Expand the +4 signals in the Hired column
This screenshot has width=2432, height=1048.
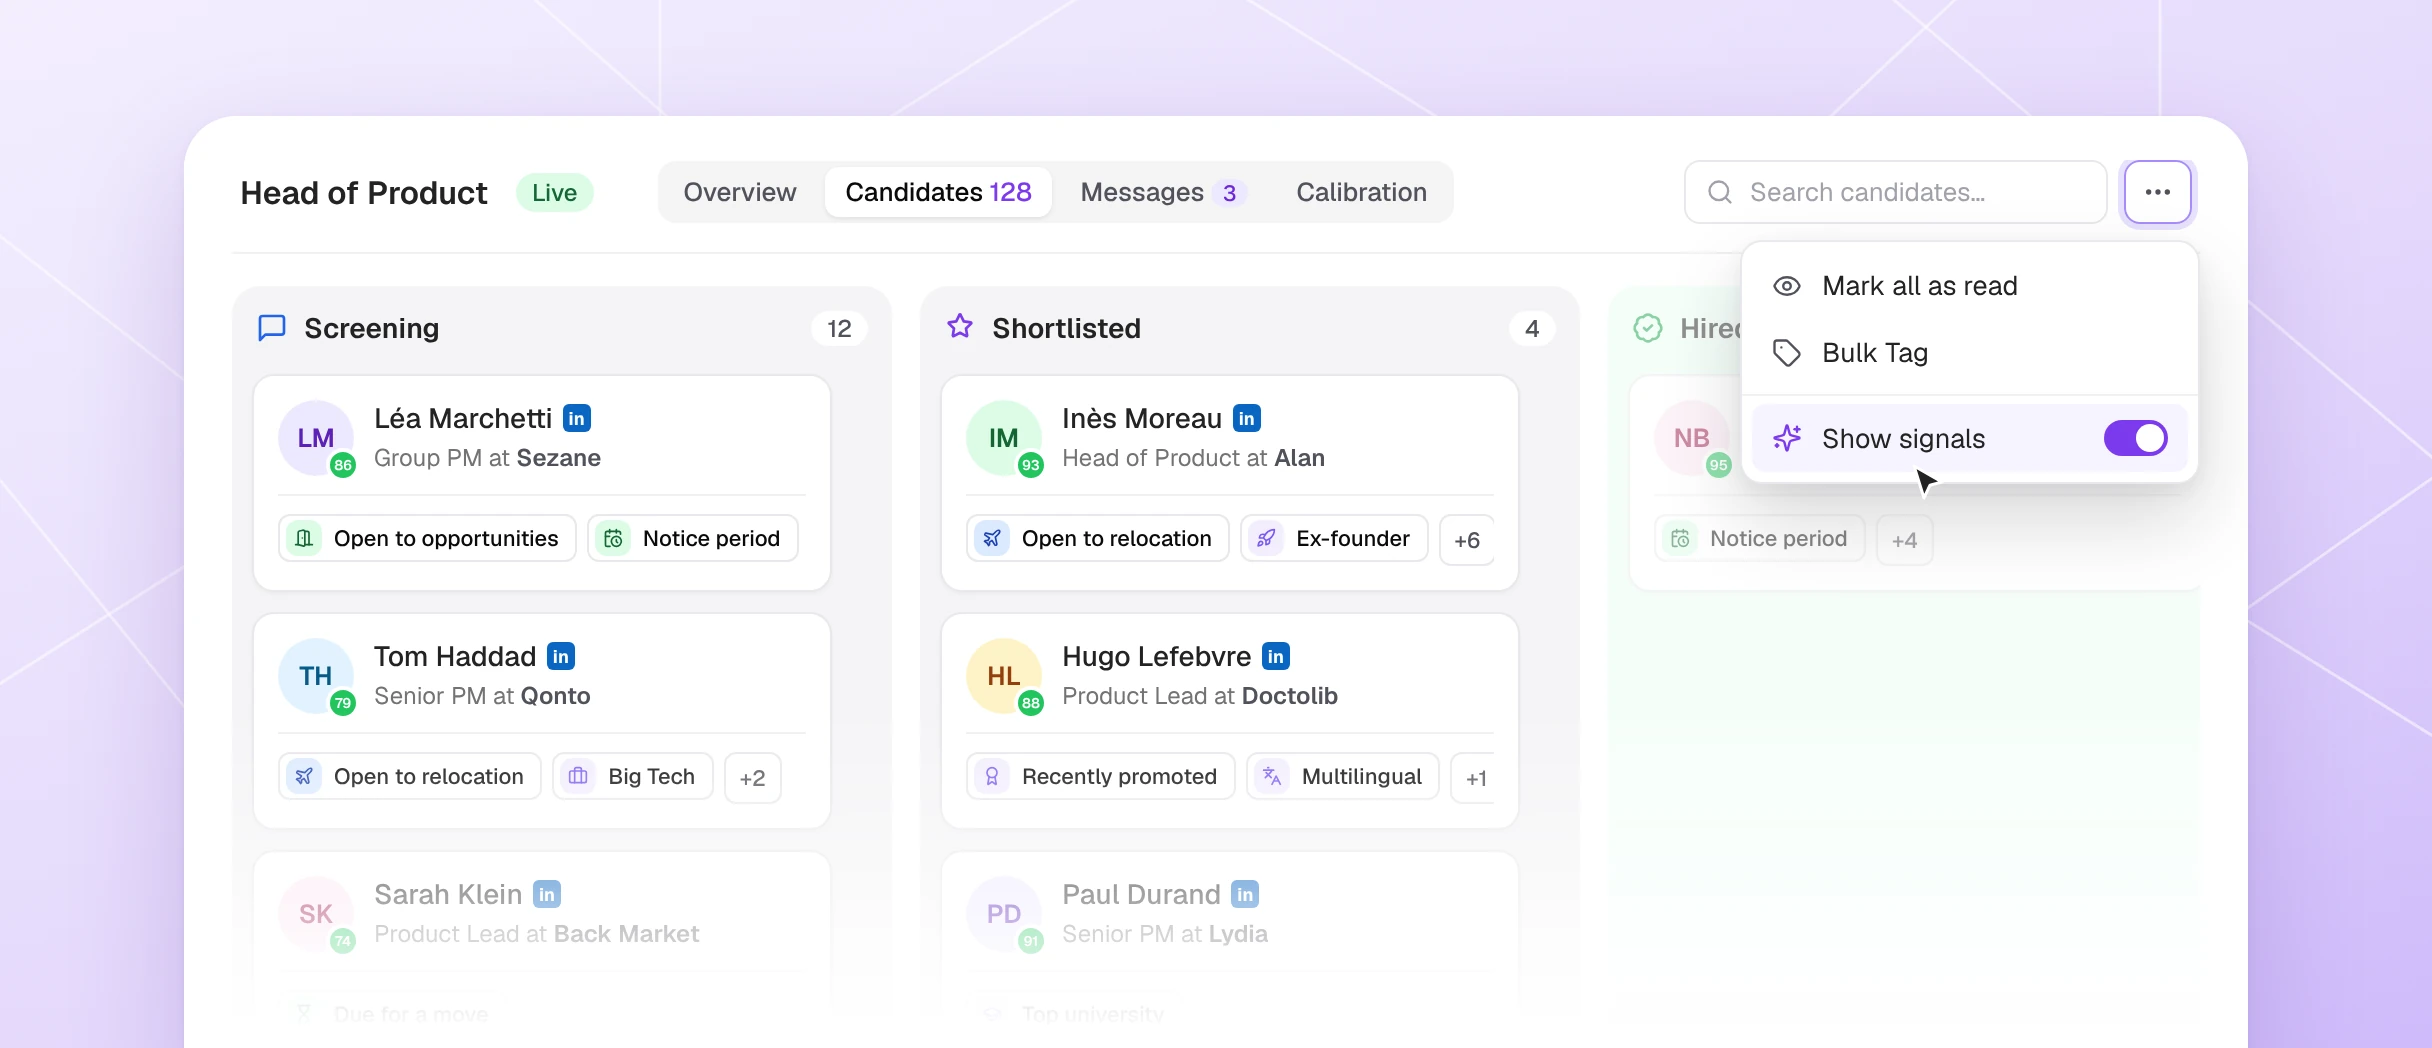point(1904,540)
